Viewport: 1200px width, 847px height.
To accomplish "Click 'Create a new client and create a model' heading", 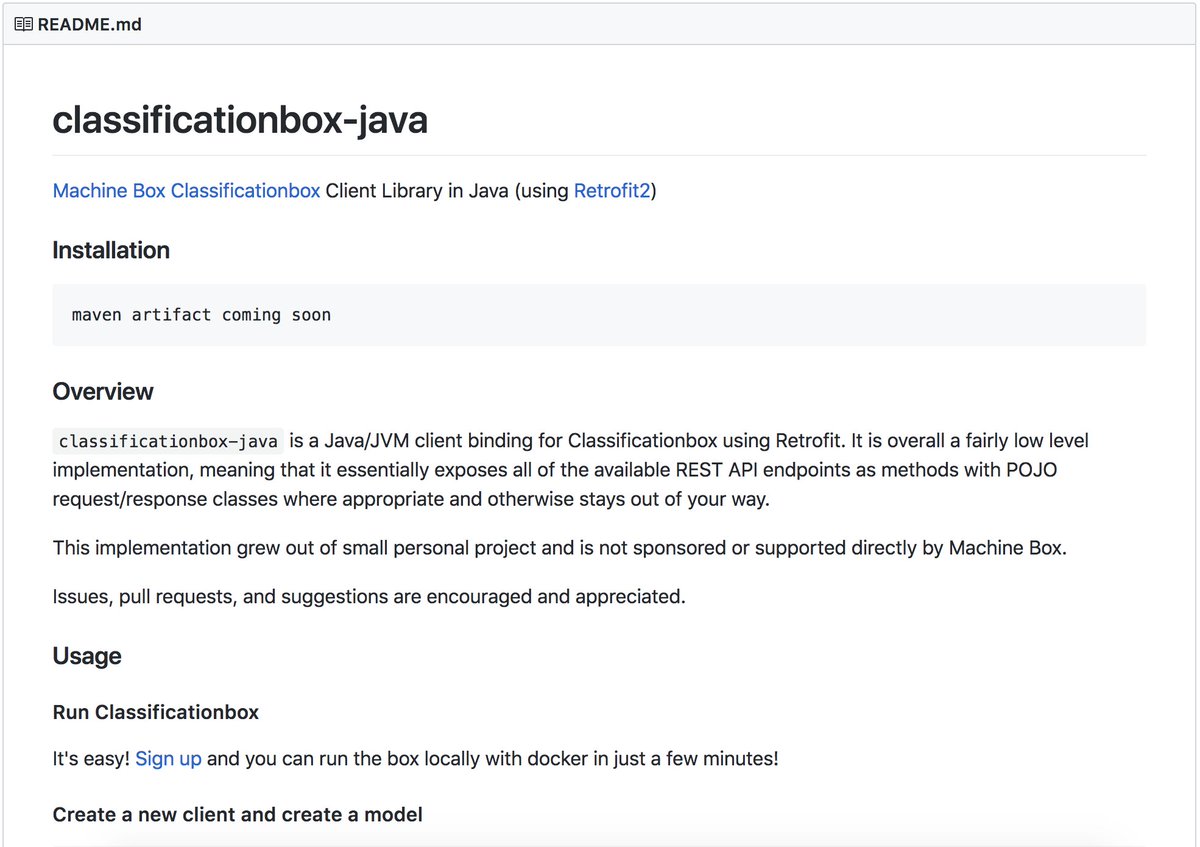I will click(x=238, y=815).
